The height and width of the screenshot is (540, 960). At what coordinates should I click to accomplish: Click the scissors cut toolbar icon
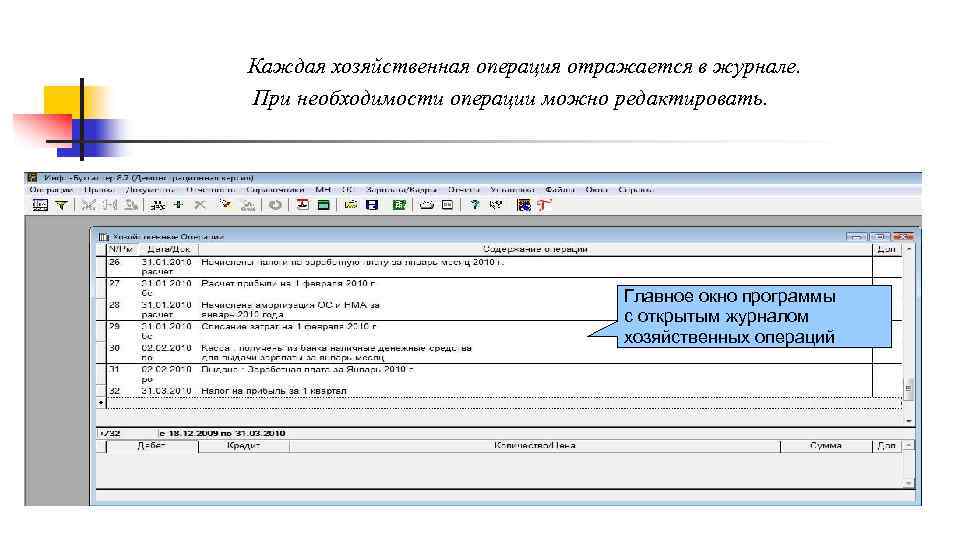[x=89, y=205]
